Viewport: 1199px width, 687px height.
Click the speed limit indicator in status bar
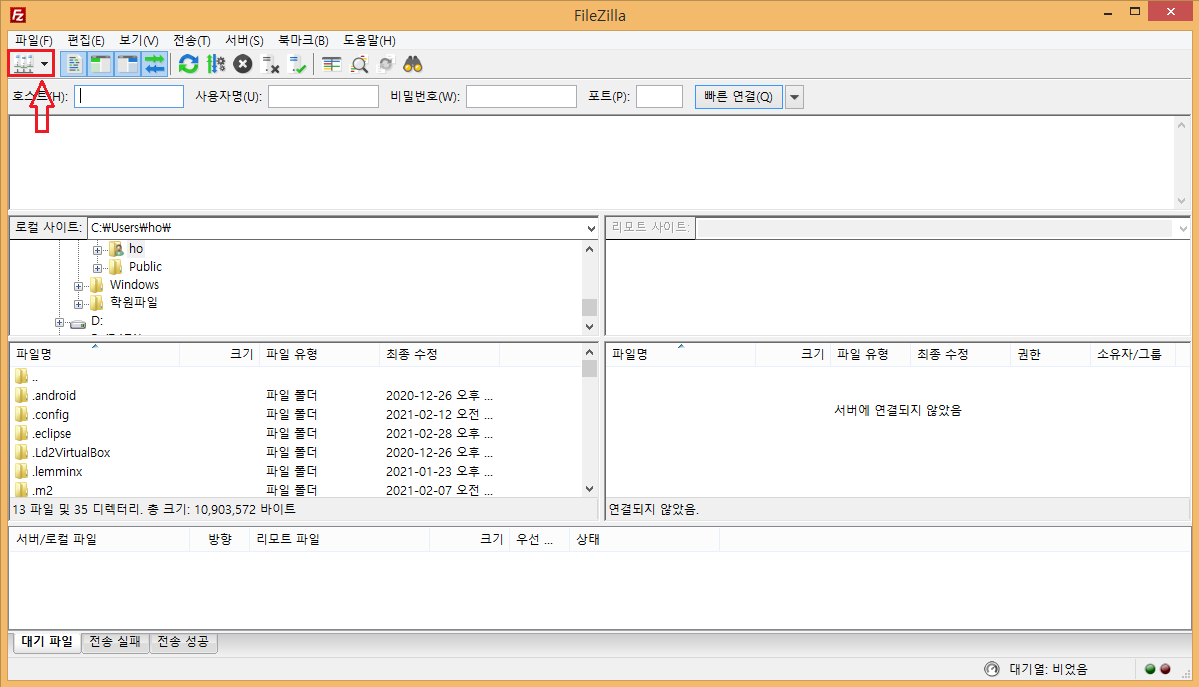(x=992, y=669)
